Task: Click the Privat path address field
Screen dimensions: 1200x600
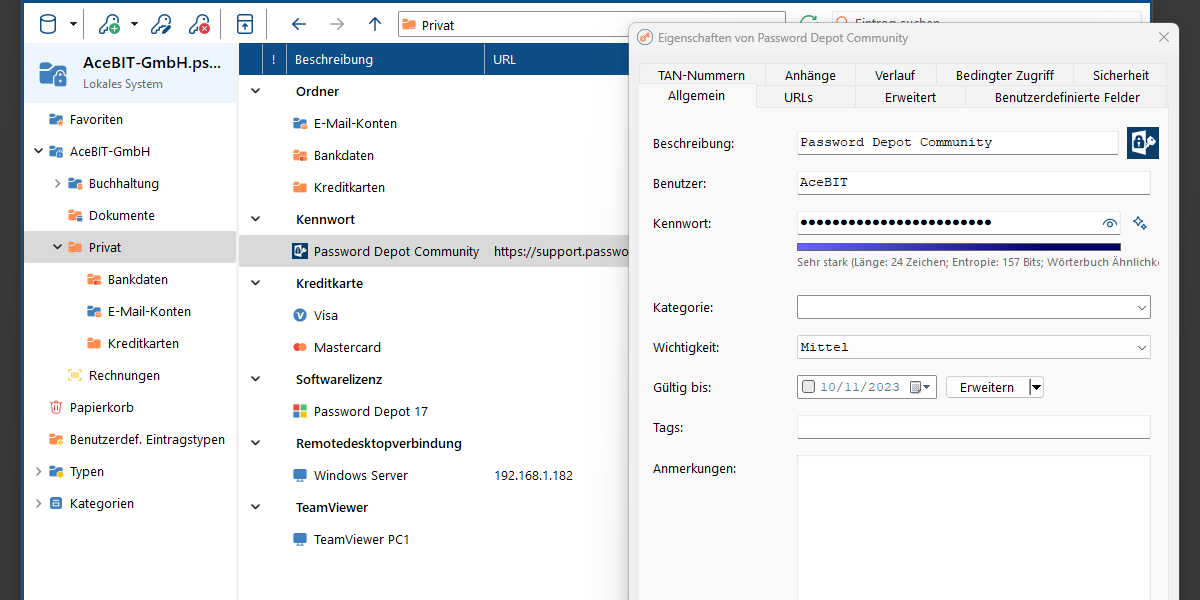Action: pyautogui.click(x=592, y=24)
